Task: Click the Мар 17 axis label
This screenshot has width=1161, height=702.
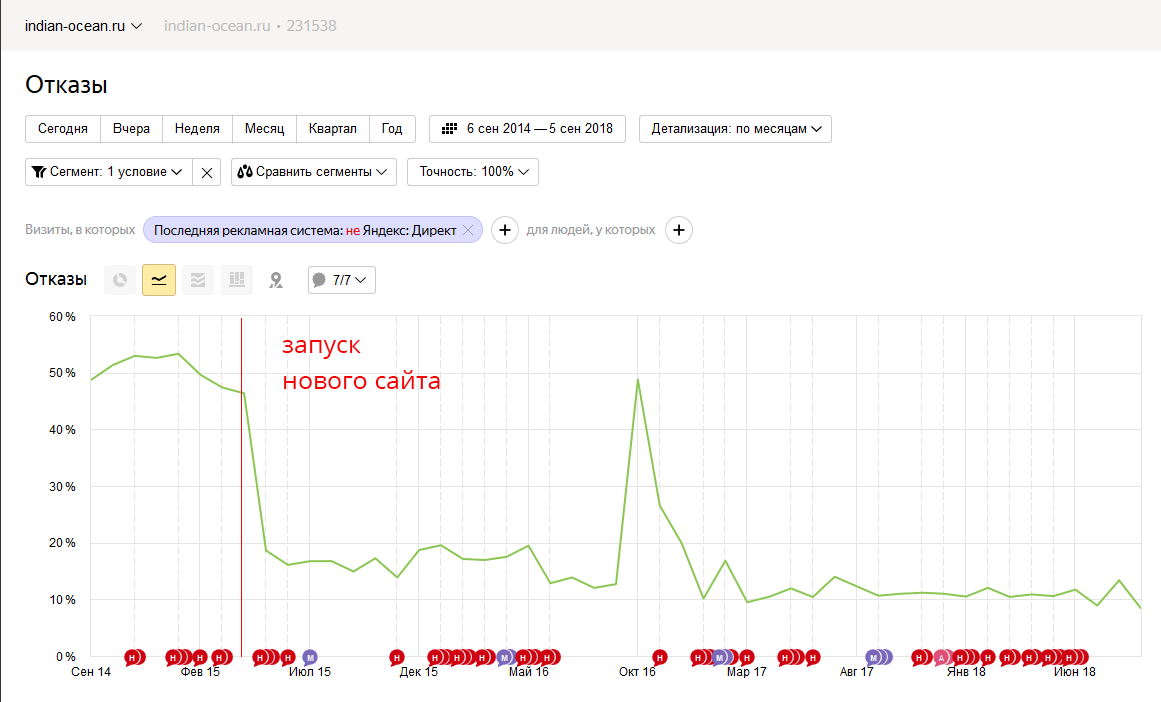Action: (x=746, y=672)
